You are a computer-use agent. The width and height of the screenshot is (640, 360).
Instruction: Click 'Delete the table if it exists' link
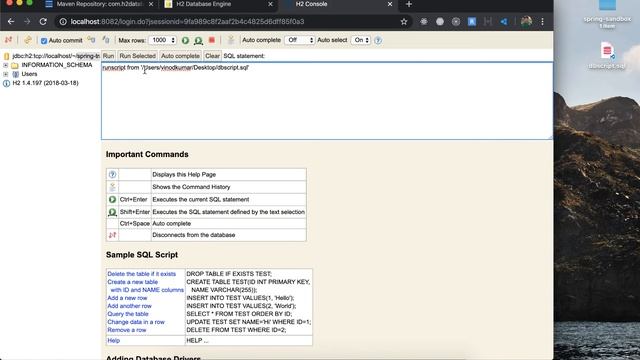(x=141, y=274)
